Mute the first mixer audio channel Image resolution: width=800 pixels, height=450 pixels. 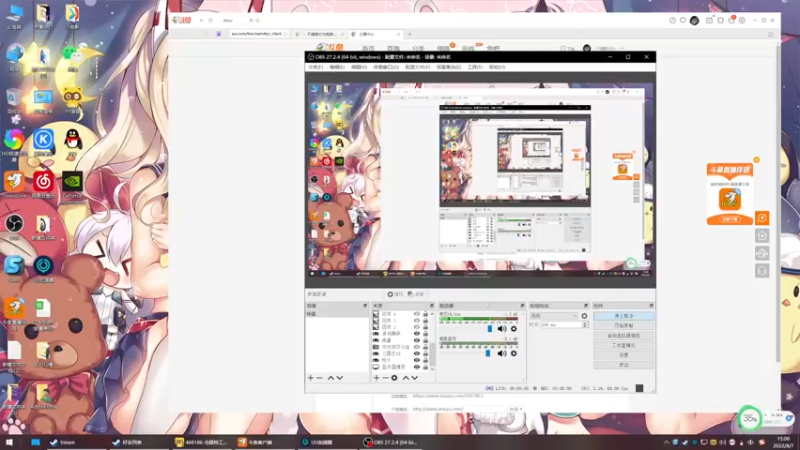502,329
